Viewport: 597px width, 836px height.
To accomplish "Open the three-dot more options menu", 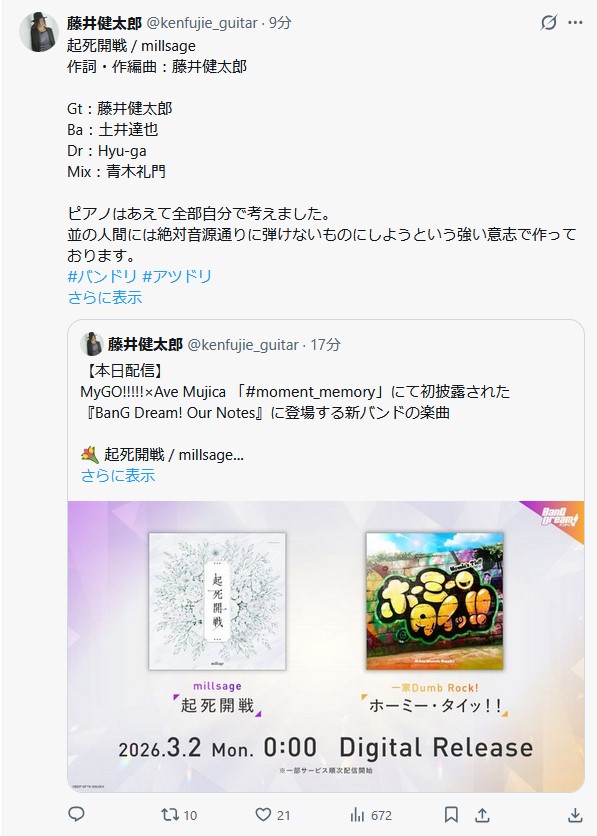I will (575, 23).
